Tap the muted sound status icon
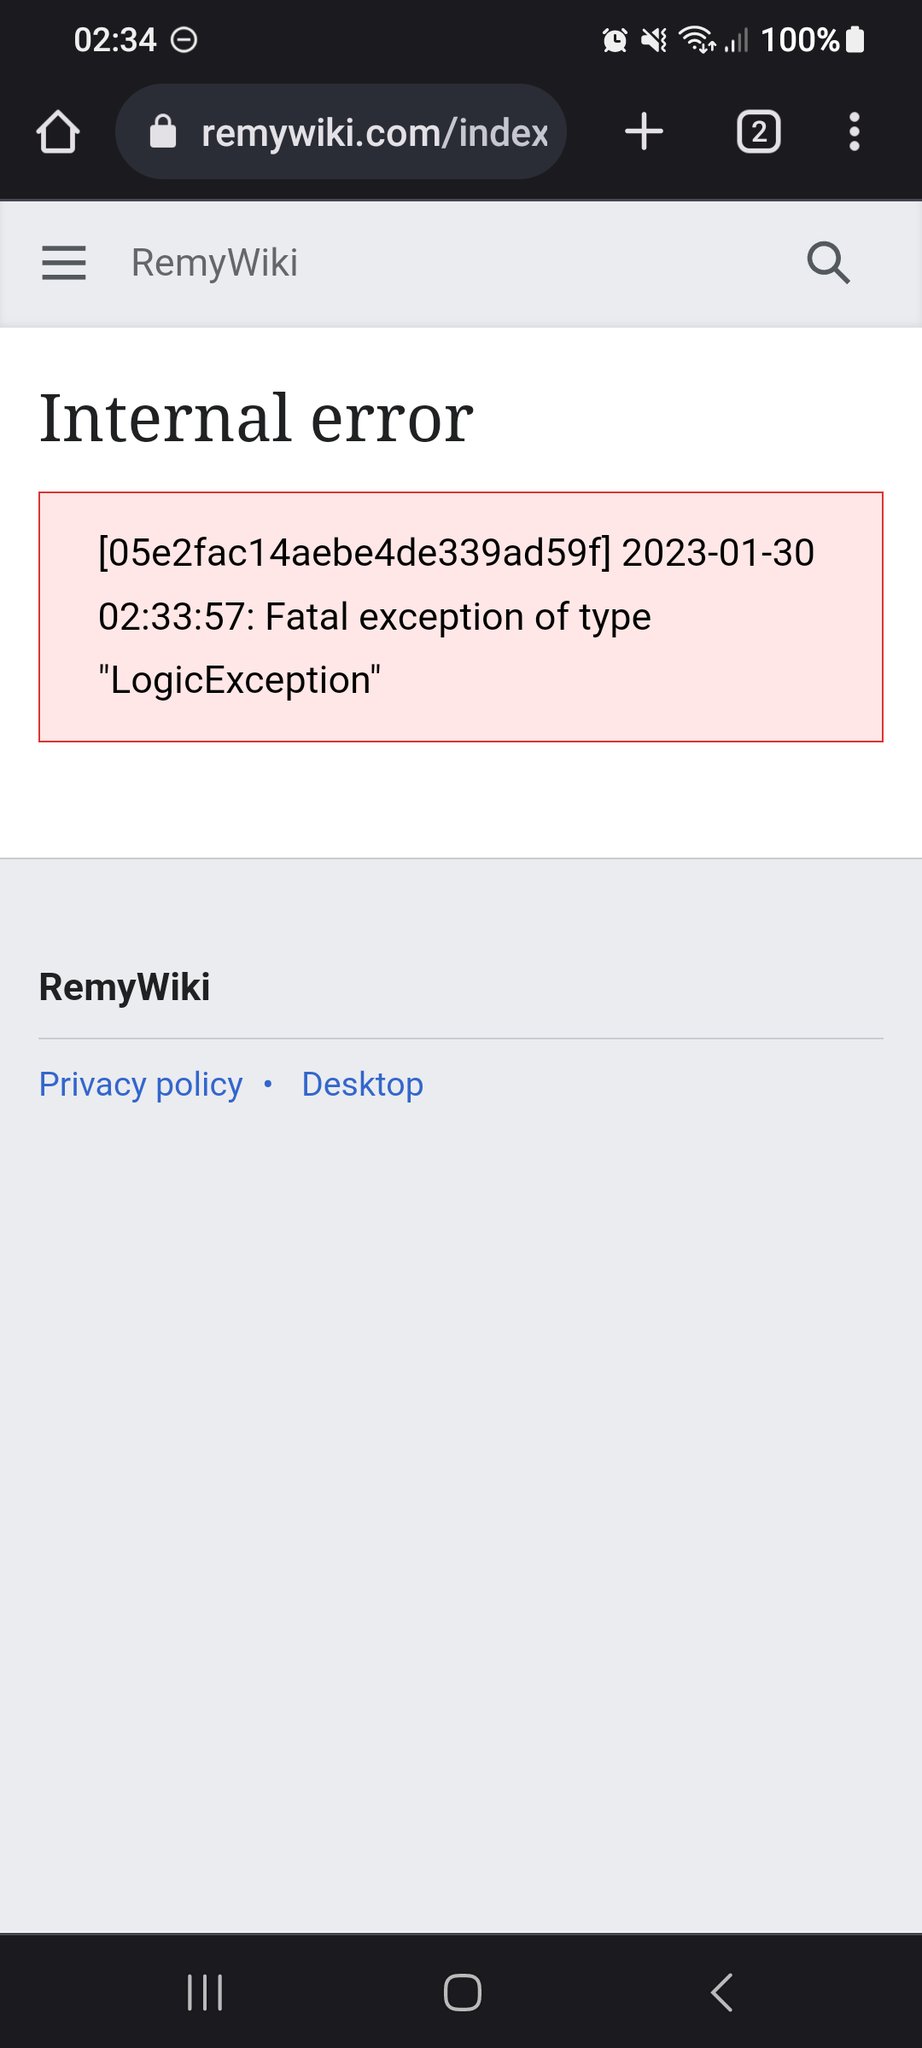 [654, 40]
